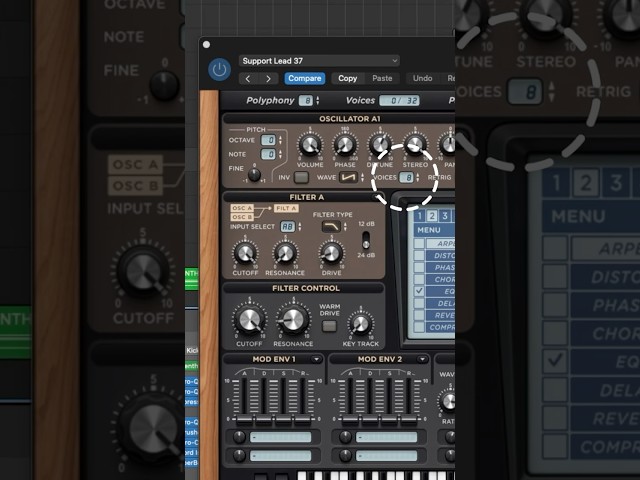
Task: Click the oscillator Voices stepper arrows
Action: click(x=417, y=177)
